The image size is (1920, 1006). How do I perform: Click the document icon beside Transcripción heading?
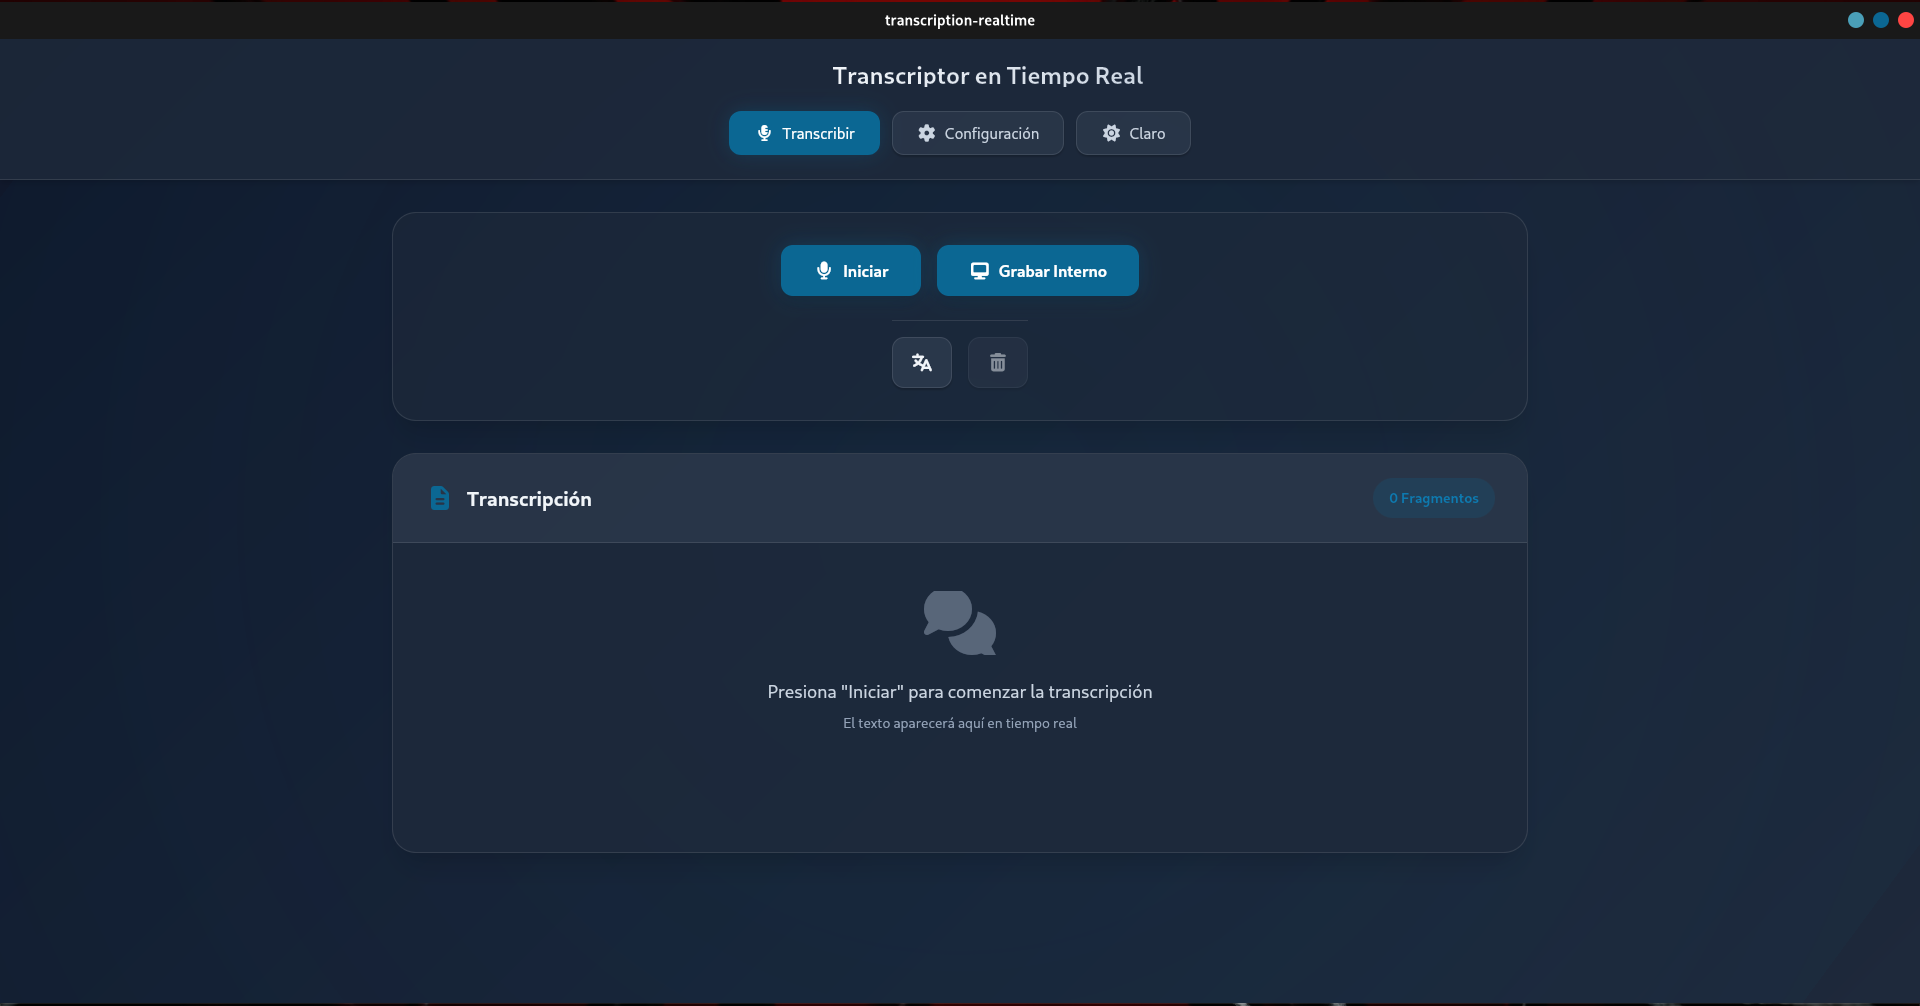tap(439, 498)
